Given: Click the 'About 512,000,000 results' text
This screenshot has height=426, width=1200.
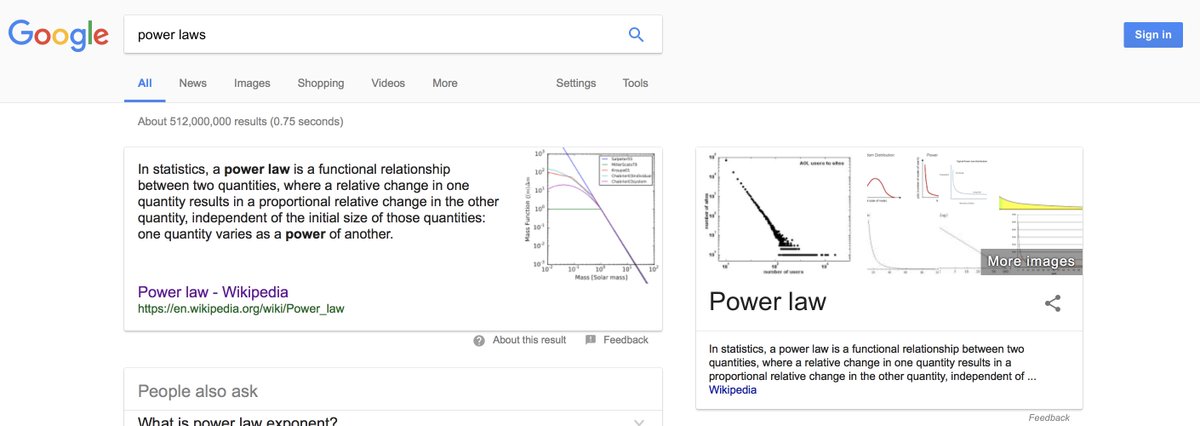Looking at the screenshot, I should pos(240,122).
